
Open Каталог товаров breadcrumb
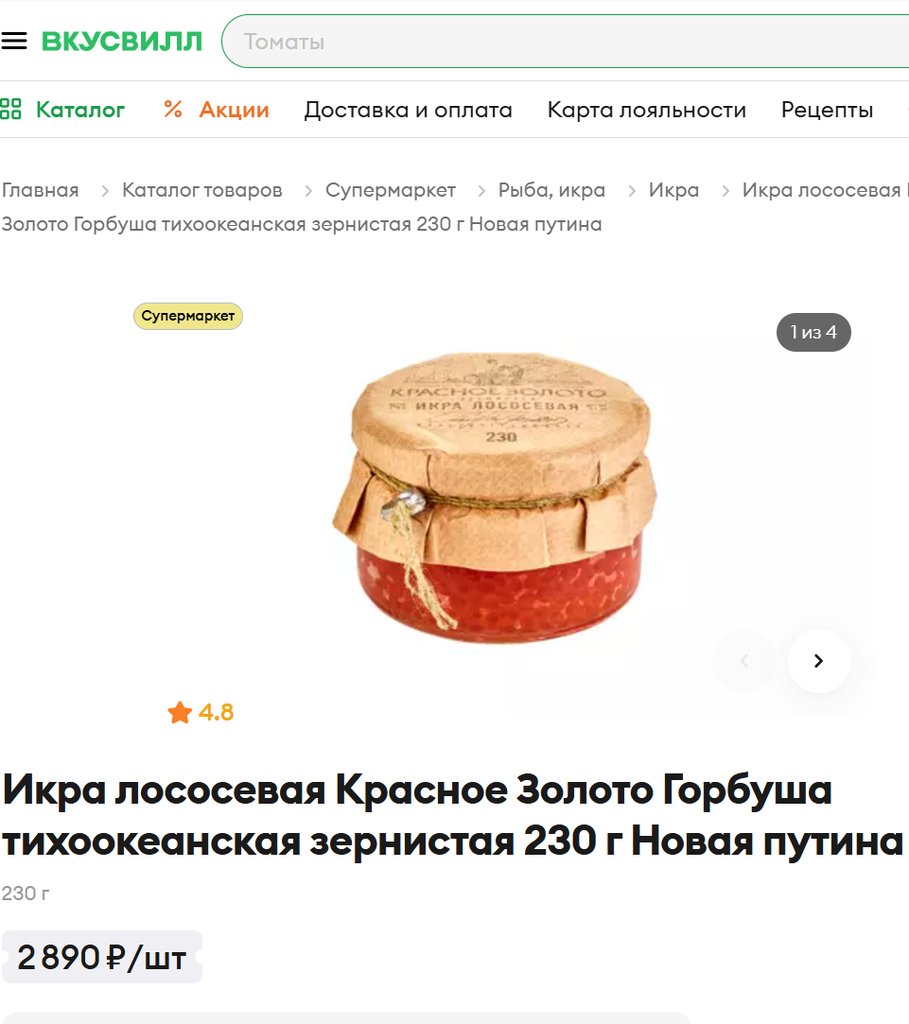pos(202,190)
